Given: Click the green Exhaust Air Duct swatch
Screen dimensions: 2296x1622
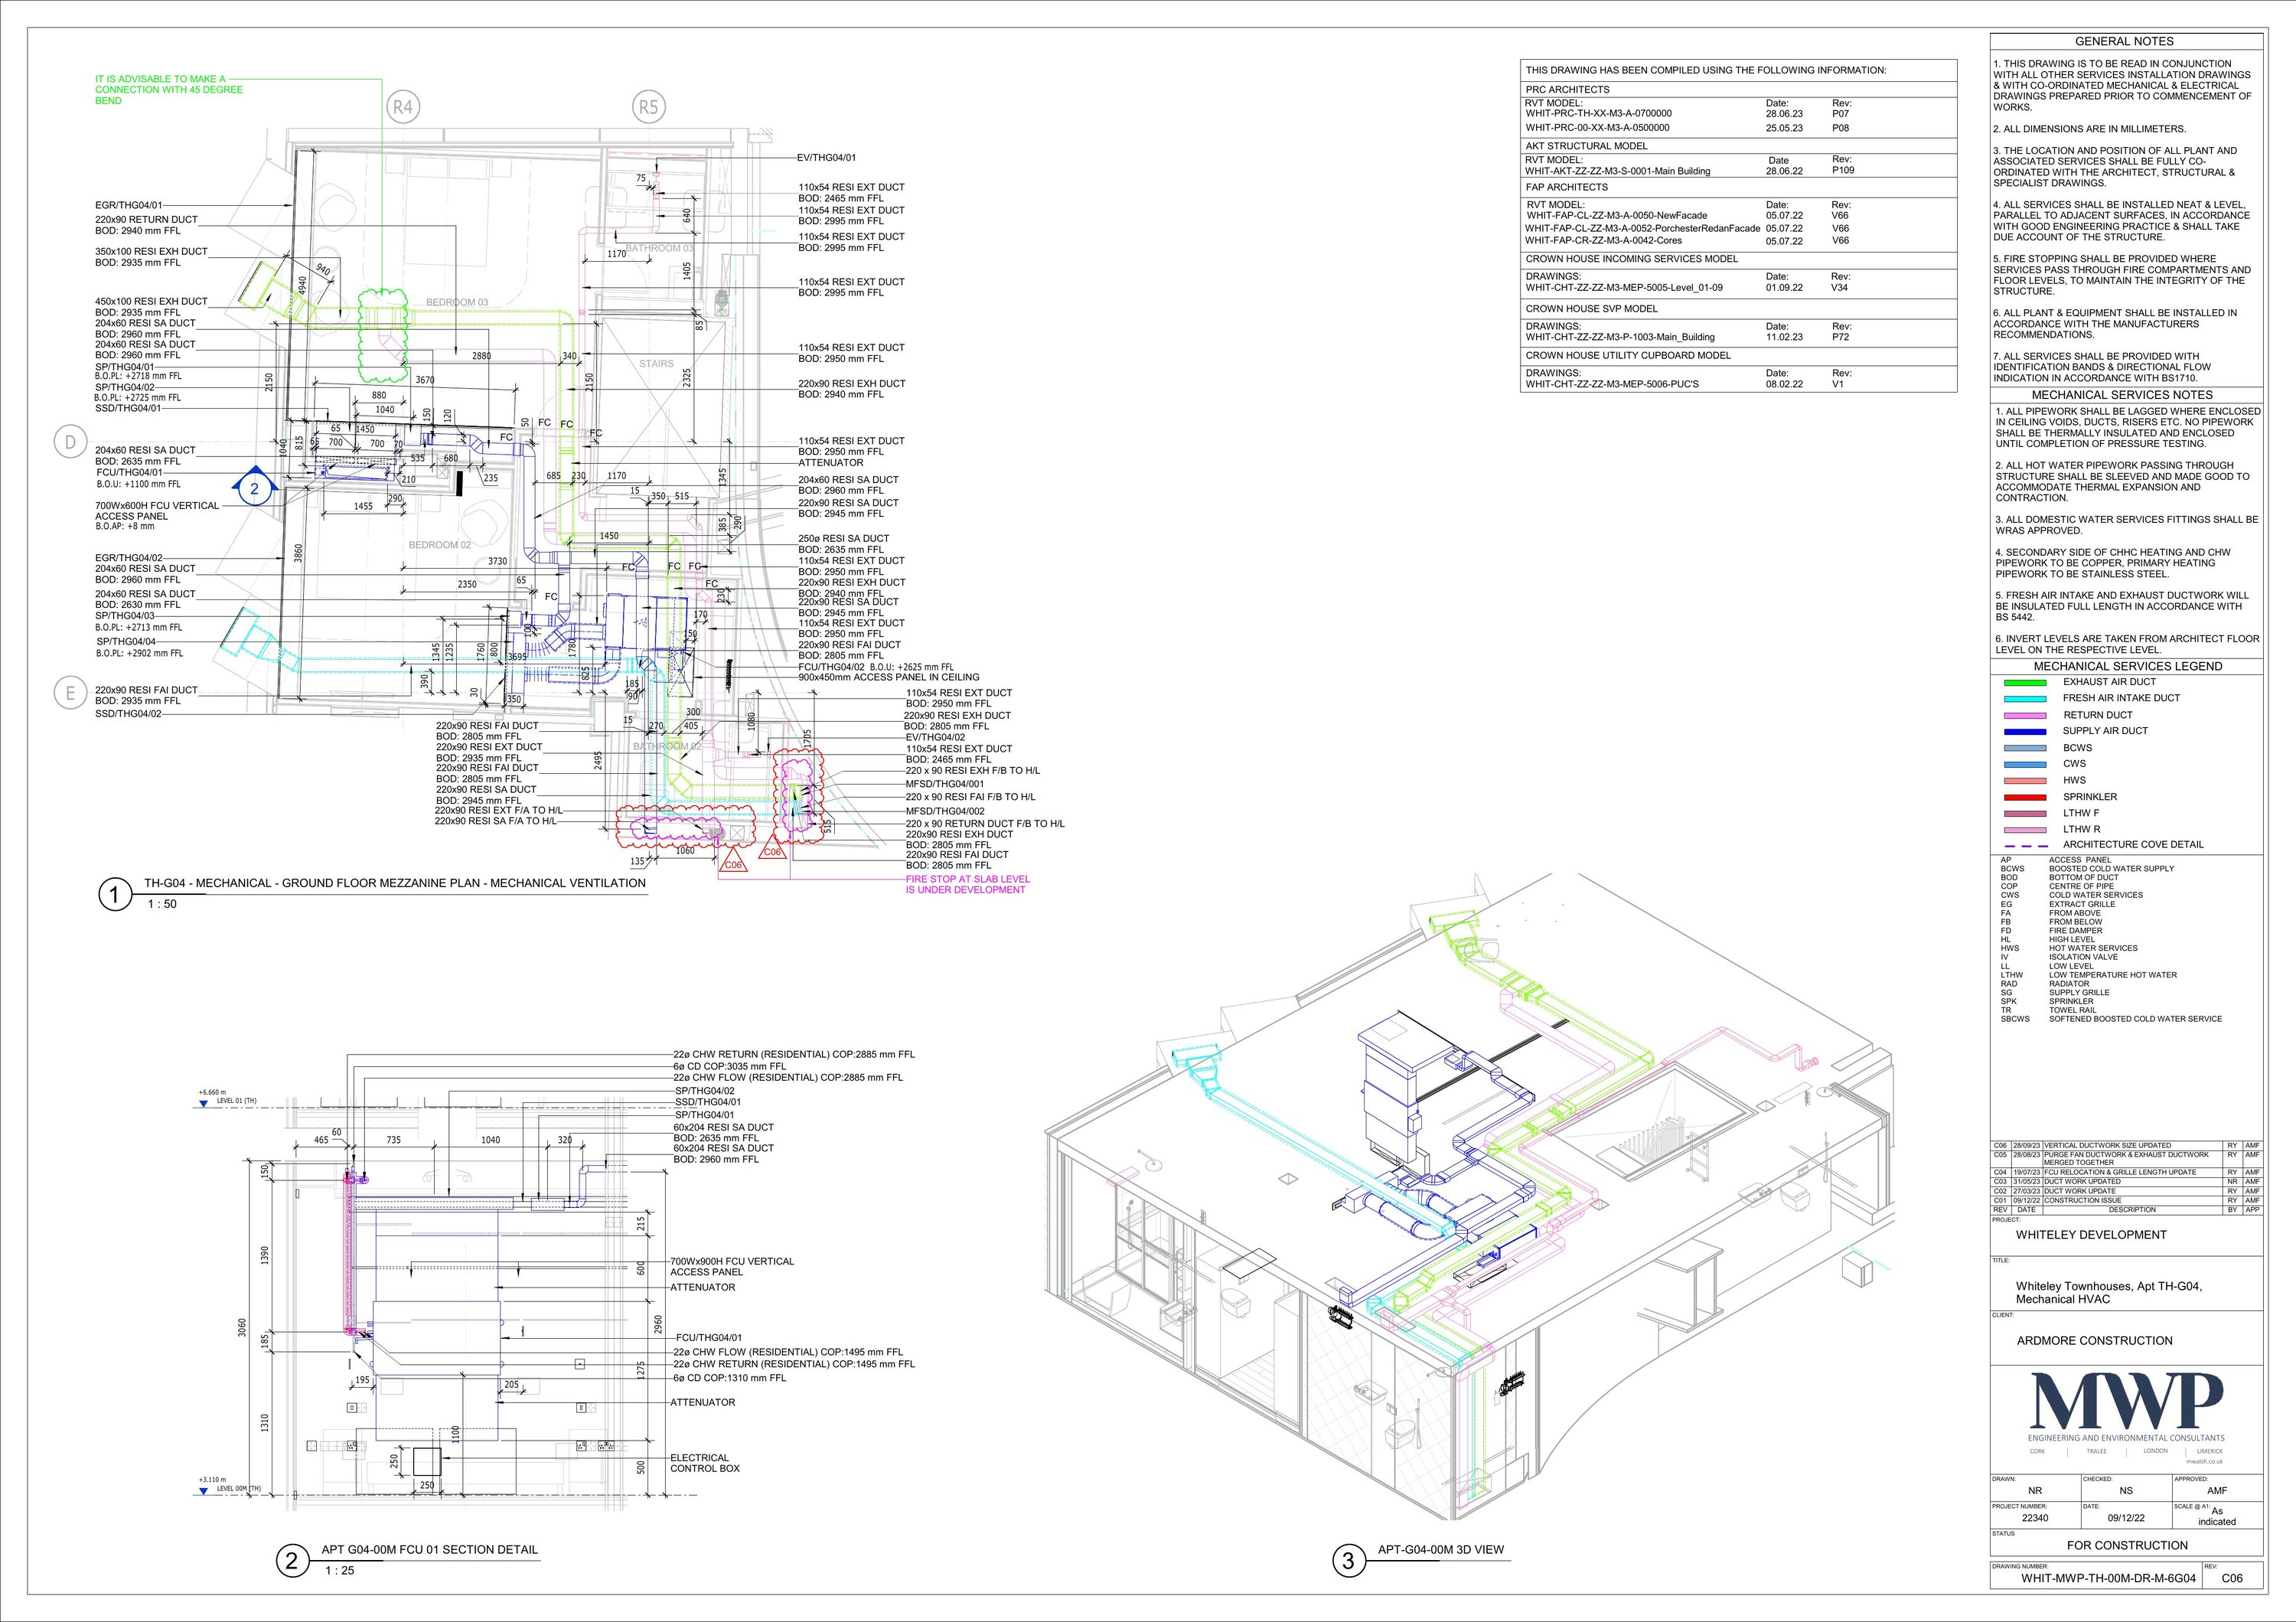Looking at the screenshot, I should click(2025, 682).
